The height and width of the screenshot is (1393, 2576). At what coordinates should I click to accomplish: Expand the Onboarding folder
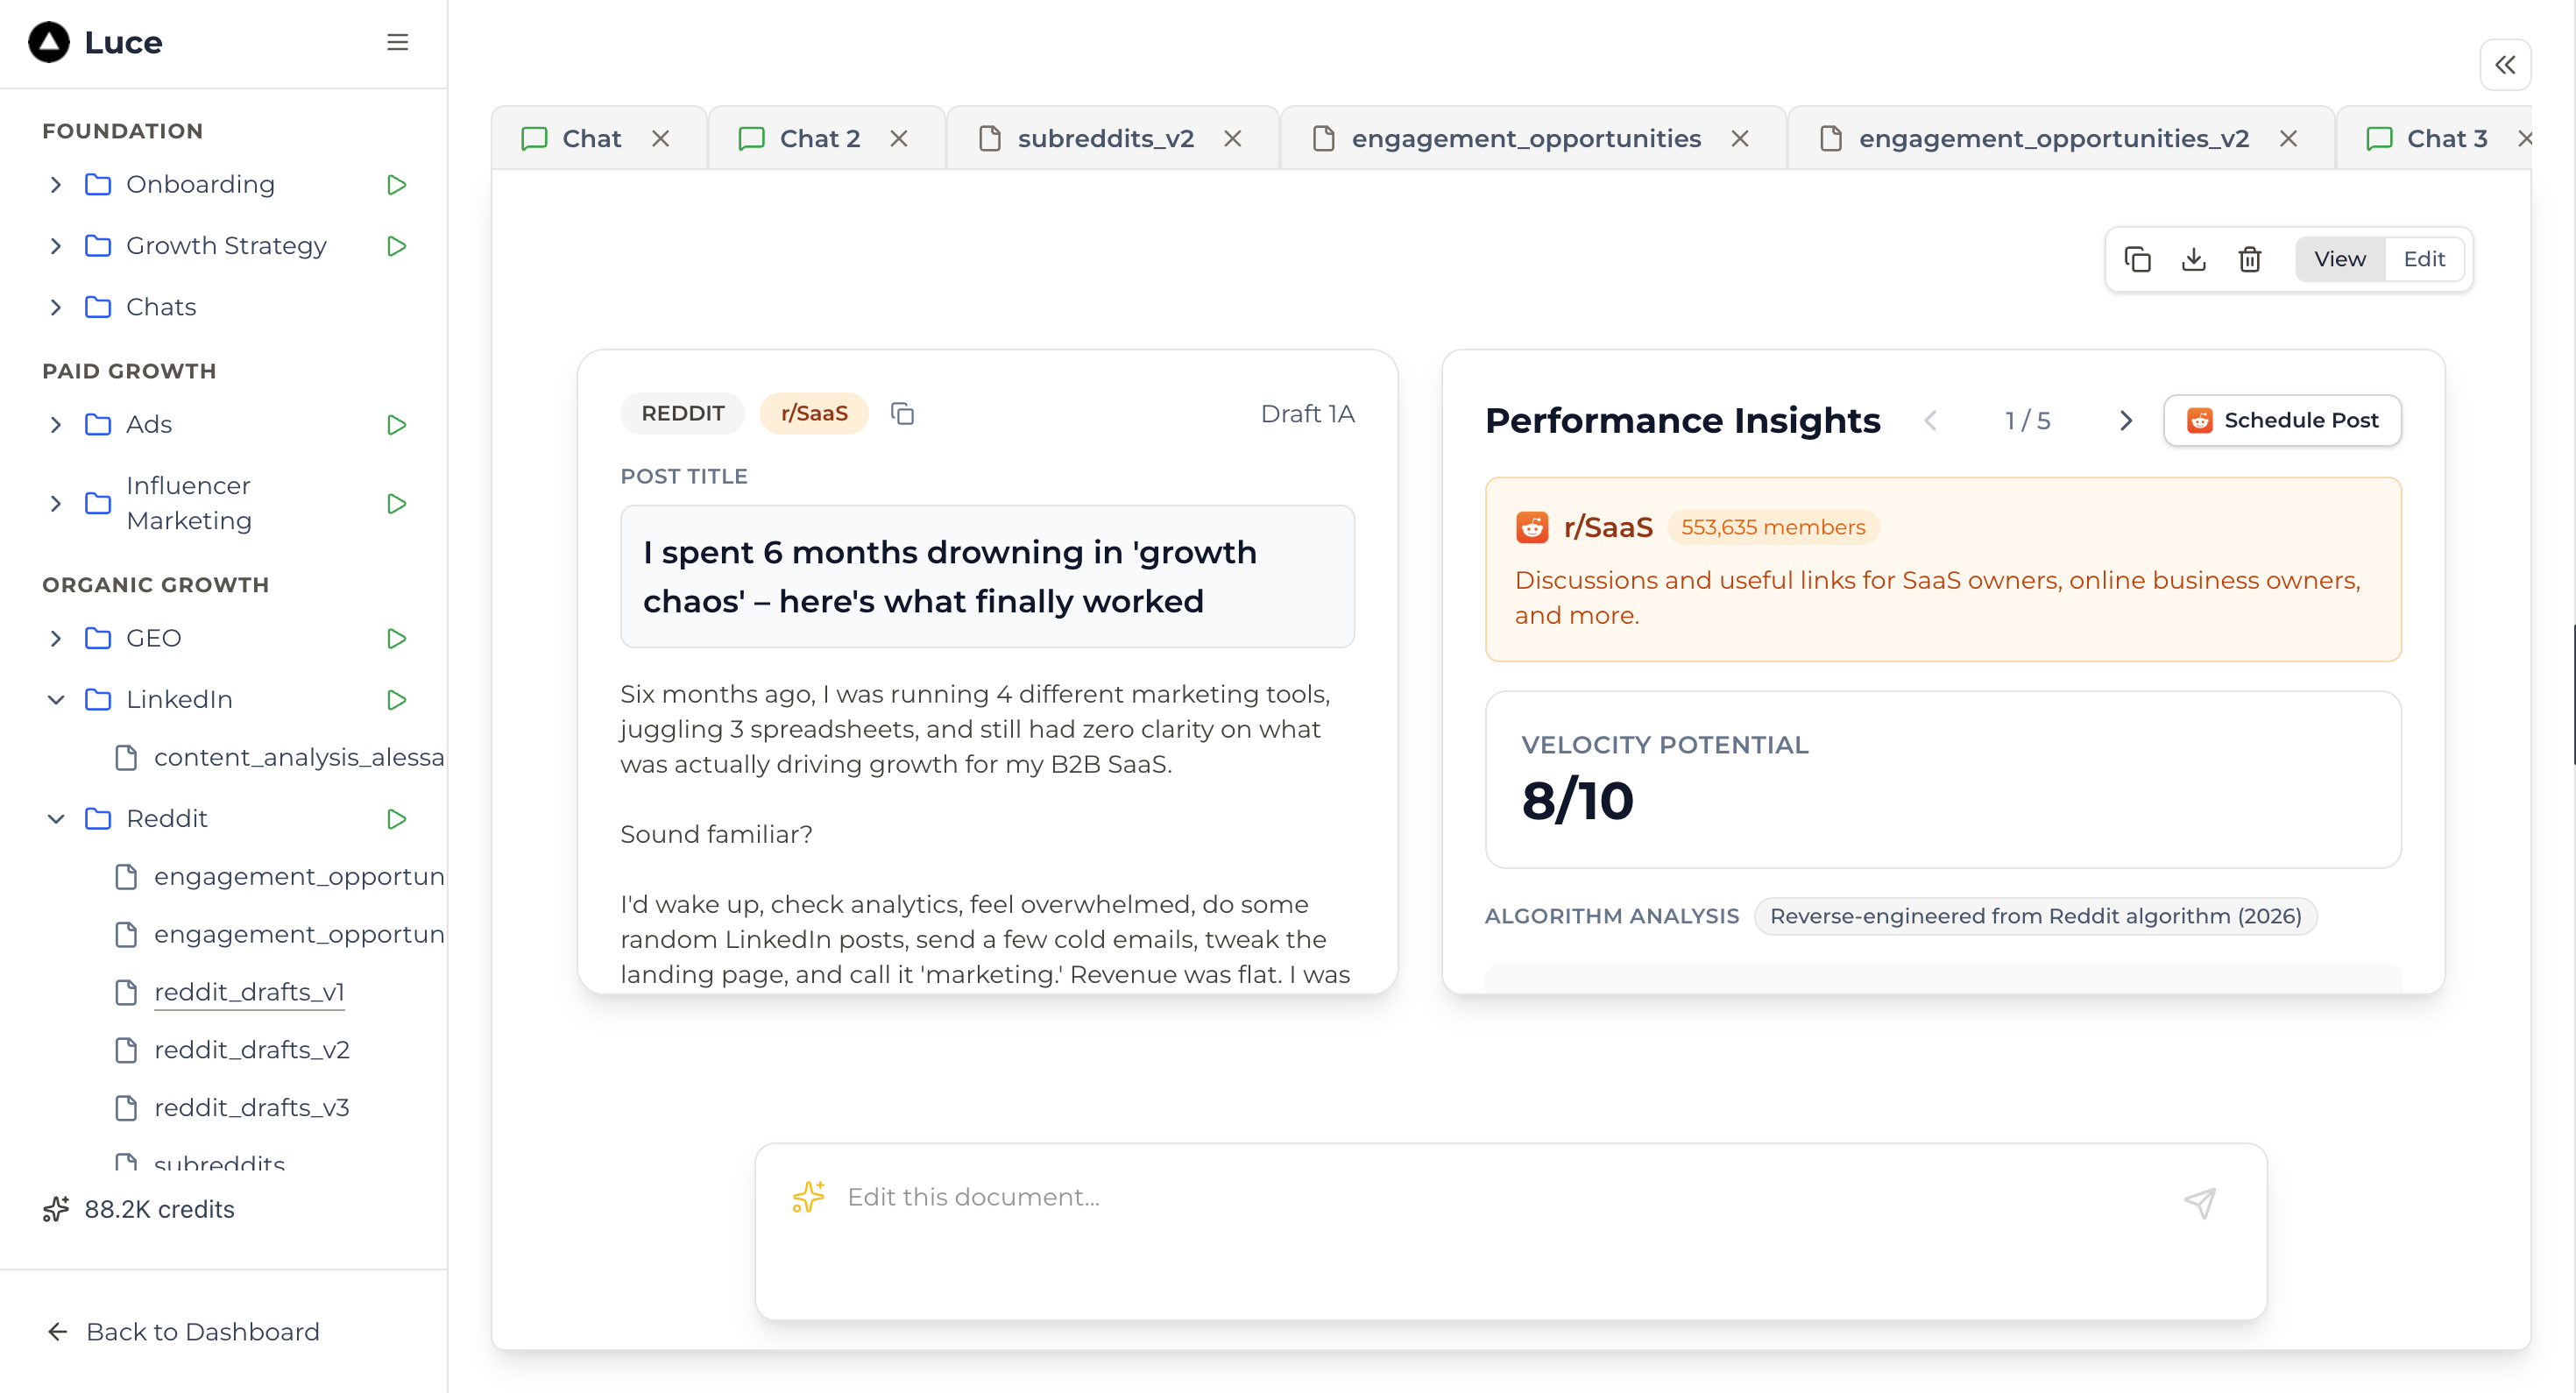56,185
